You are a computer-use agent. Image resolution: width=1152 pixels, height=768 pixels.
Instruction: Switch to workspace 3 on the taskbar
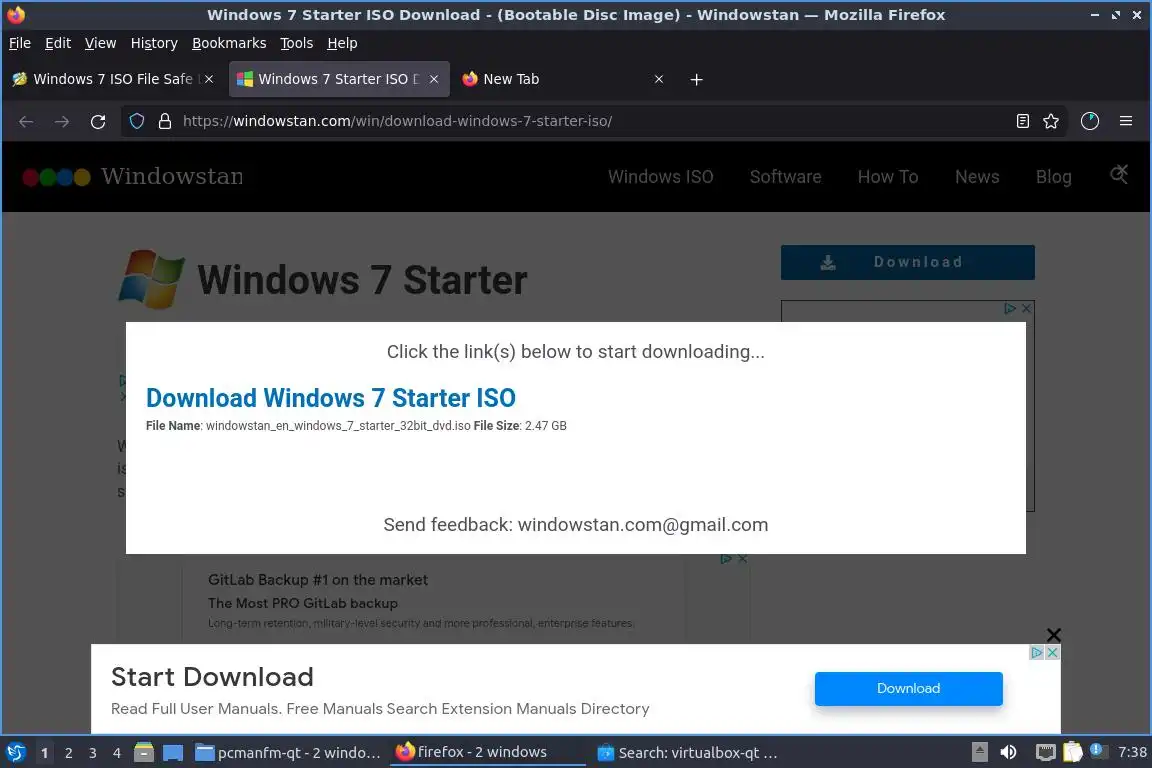pyautogui.click(x=93, y=753)
